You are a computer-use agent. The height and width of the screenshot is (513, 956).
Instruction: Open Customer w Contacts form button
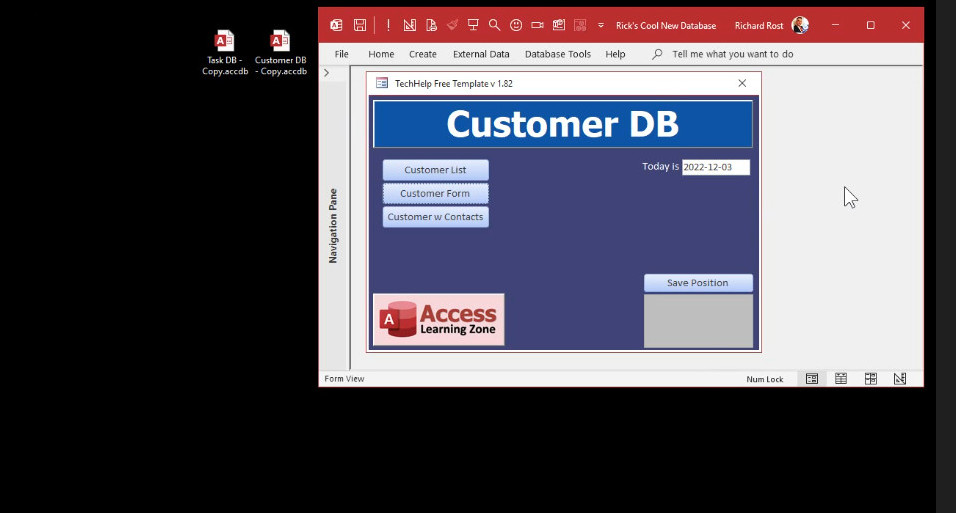[x=435, y=217]
